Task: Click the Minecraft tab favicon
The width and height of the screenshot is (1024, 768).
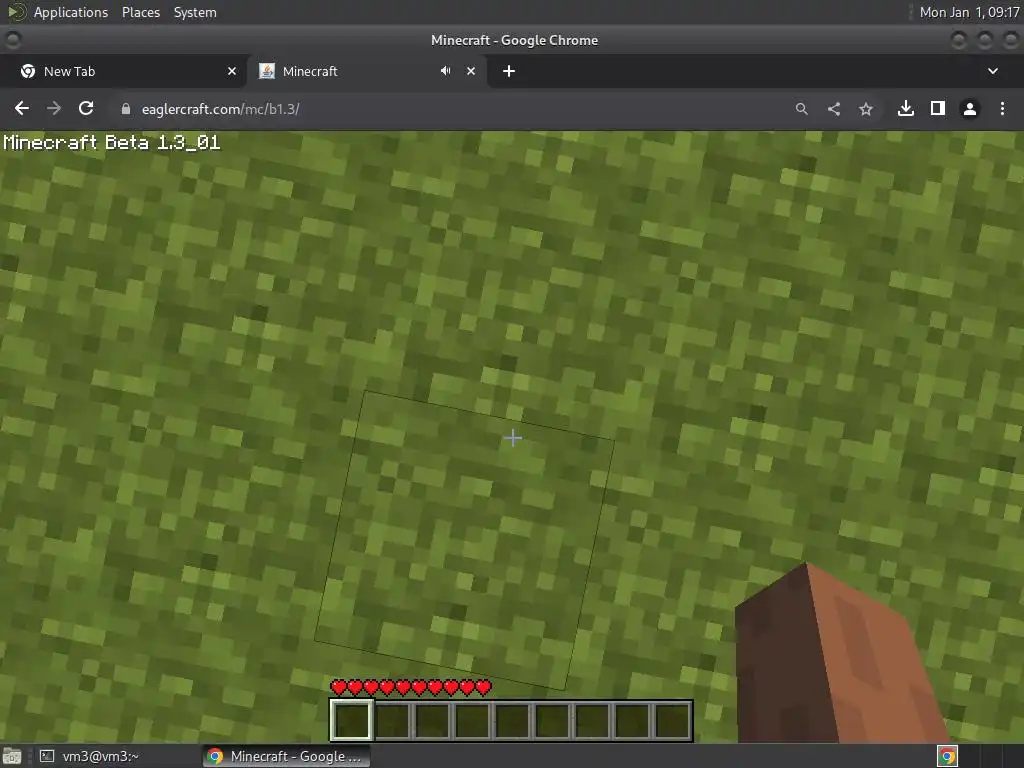Action: 266,71
